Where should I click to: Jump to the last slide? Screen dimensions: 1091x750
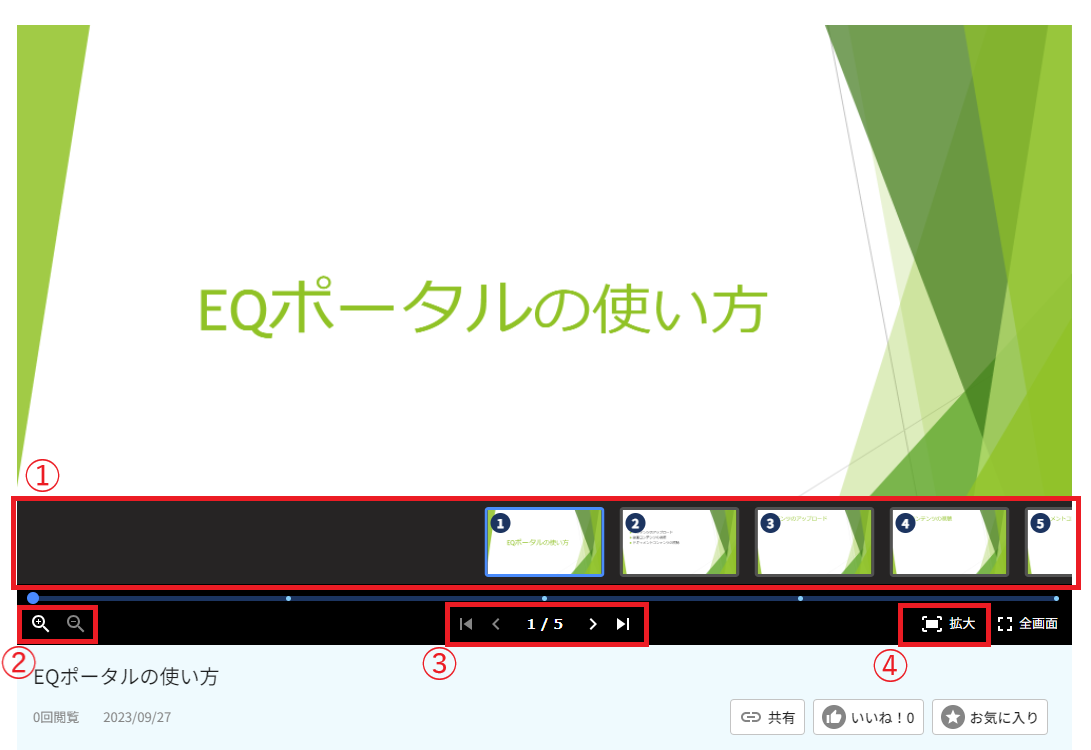[x=623, y=624]
